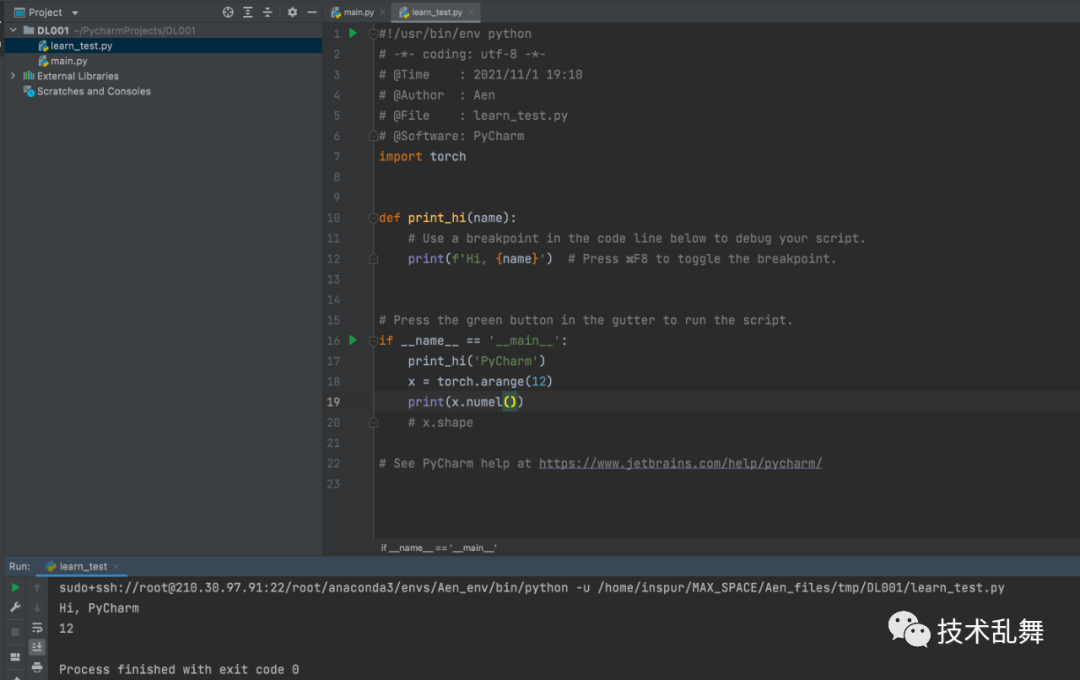Image resolution: width=1080 pixels, height=680 pixels.
Task: Open run configuration wrench icon
Action: pos(15,607)
